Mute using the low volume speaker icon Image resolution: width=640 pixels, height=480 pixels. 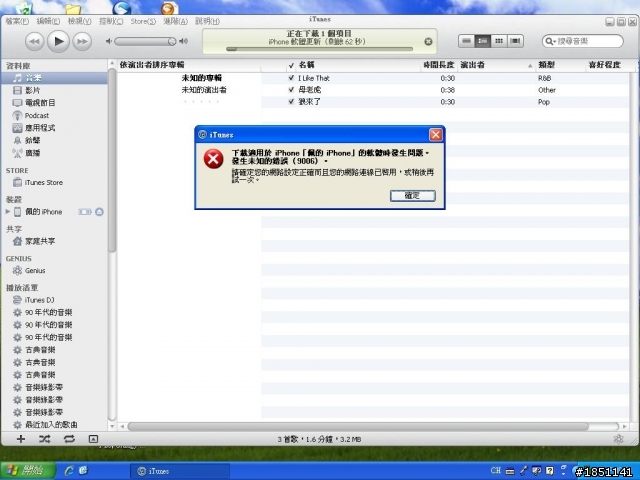point(109,41)
